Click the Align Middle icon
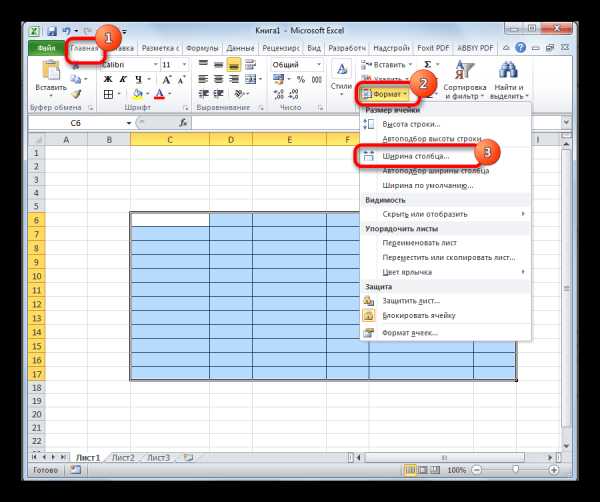Image resolution: width=600 pixels, height=502 pixels. [218, 64]
